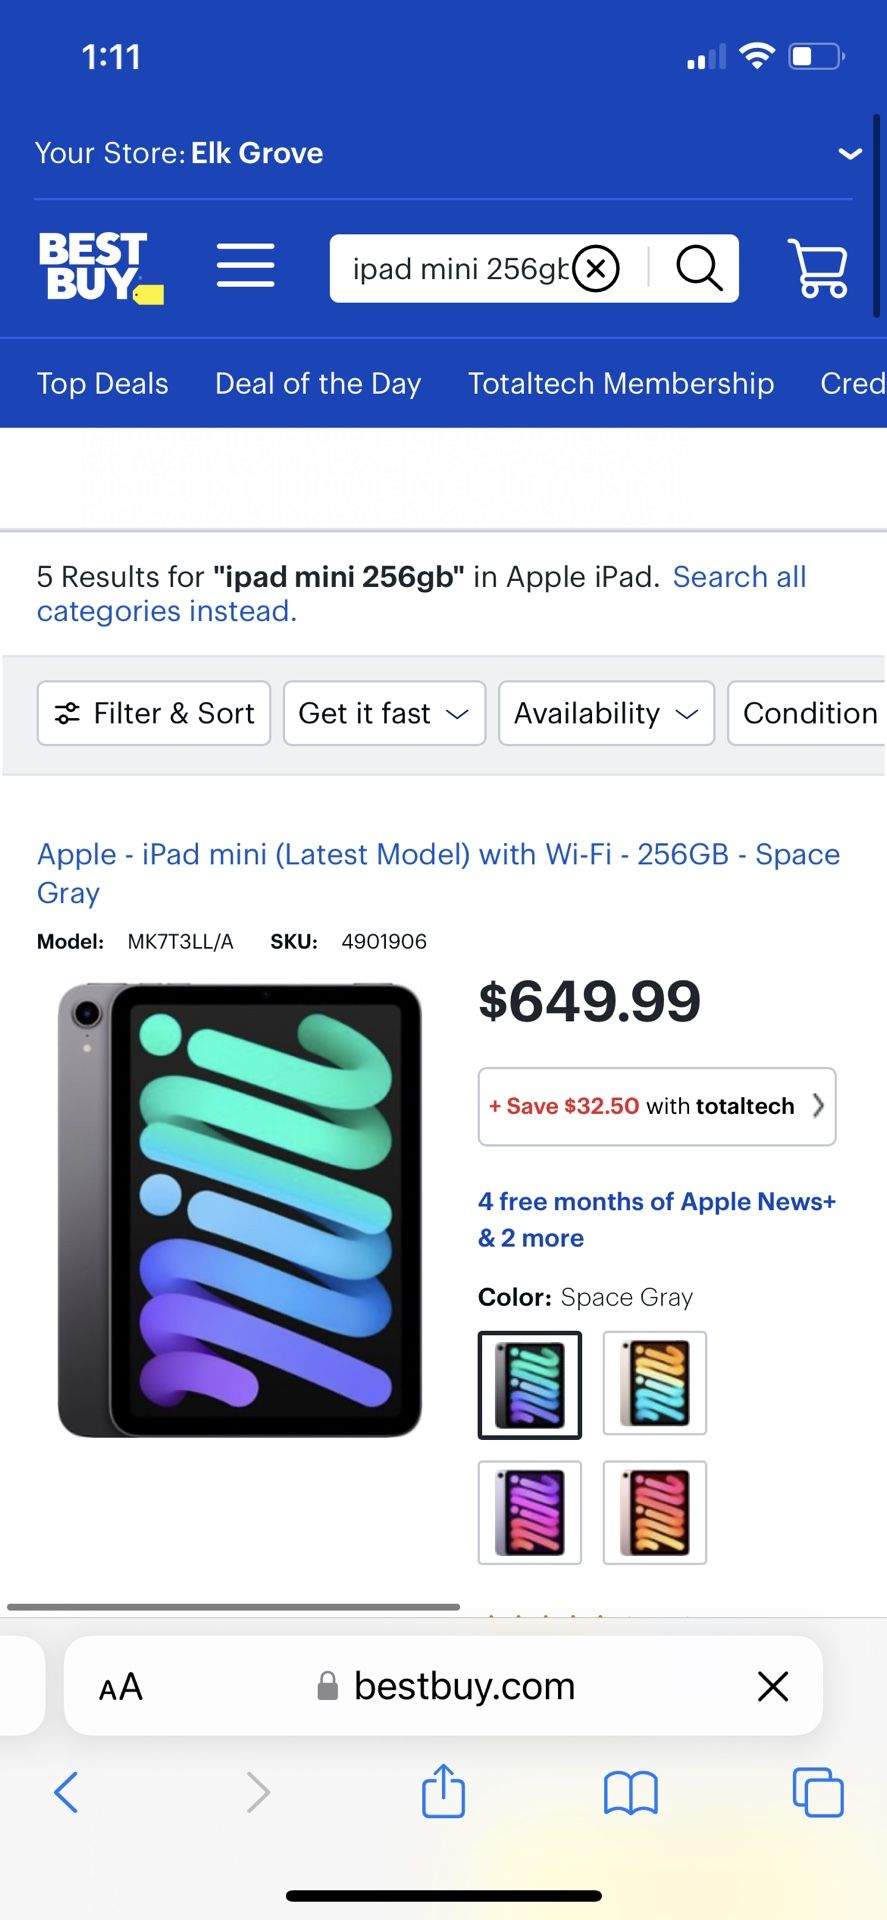This screenshot has width=887, height=1920.
Task: Switch to the Top Deals nav tab
Action: (x=102, y=383)
